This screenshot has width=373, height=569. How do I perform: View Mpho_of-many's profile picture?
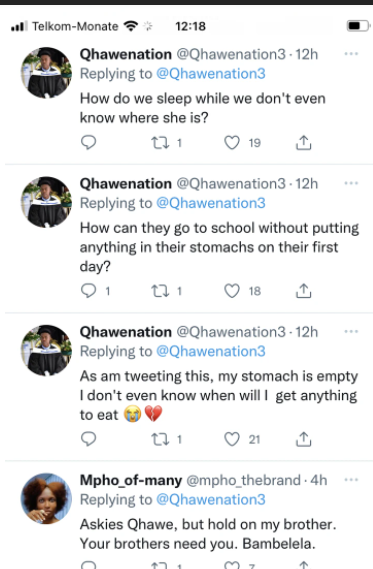tap(46, 498)
